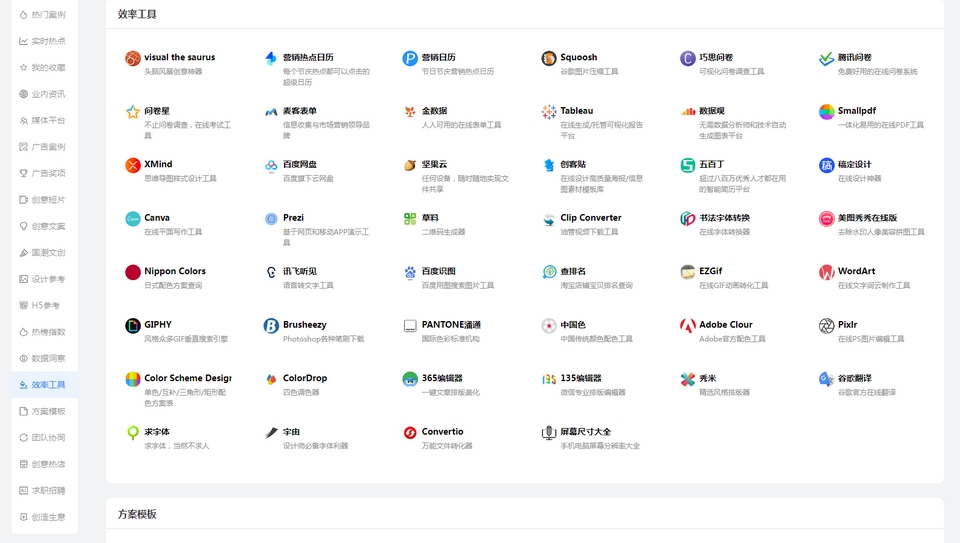
Task: Open 美图秀秀在线版 link
Action: point(868,217)
